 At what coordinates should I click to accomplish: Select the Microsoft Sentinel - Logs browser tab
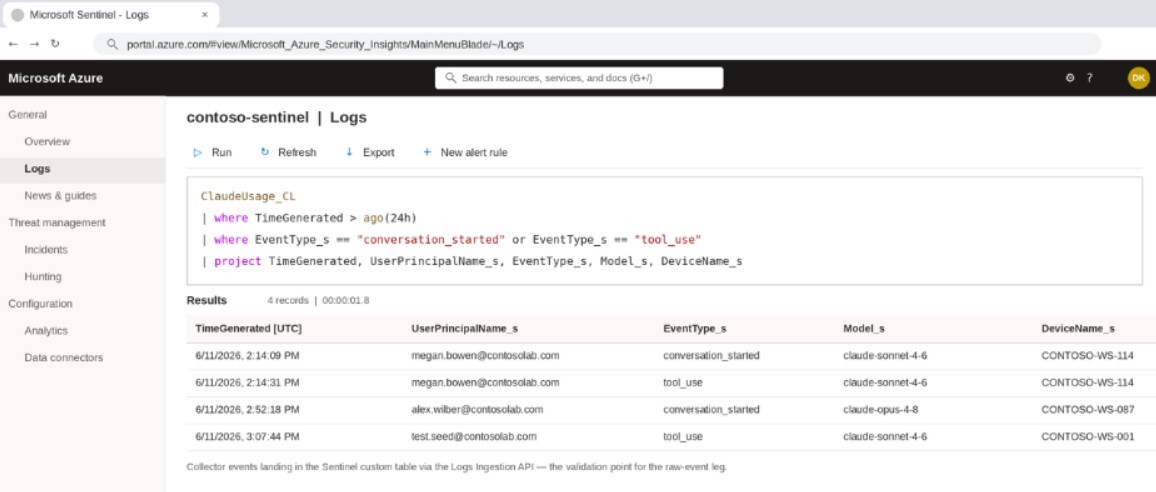point(111,14)
